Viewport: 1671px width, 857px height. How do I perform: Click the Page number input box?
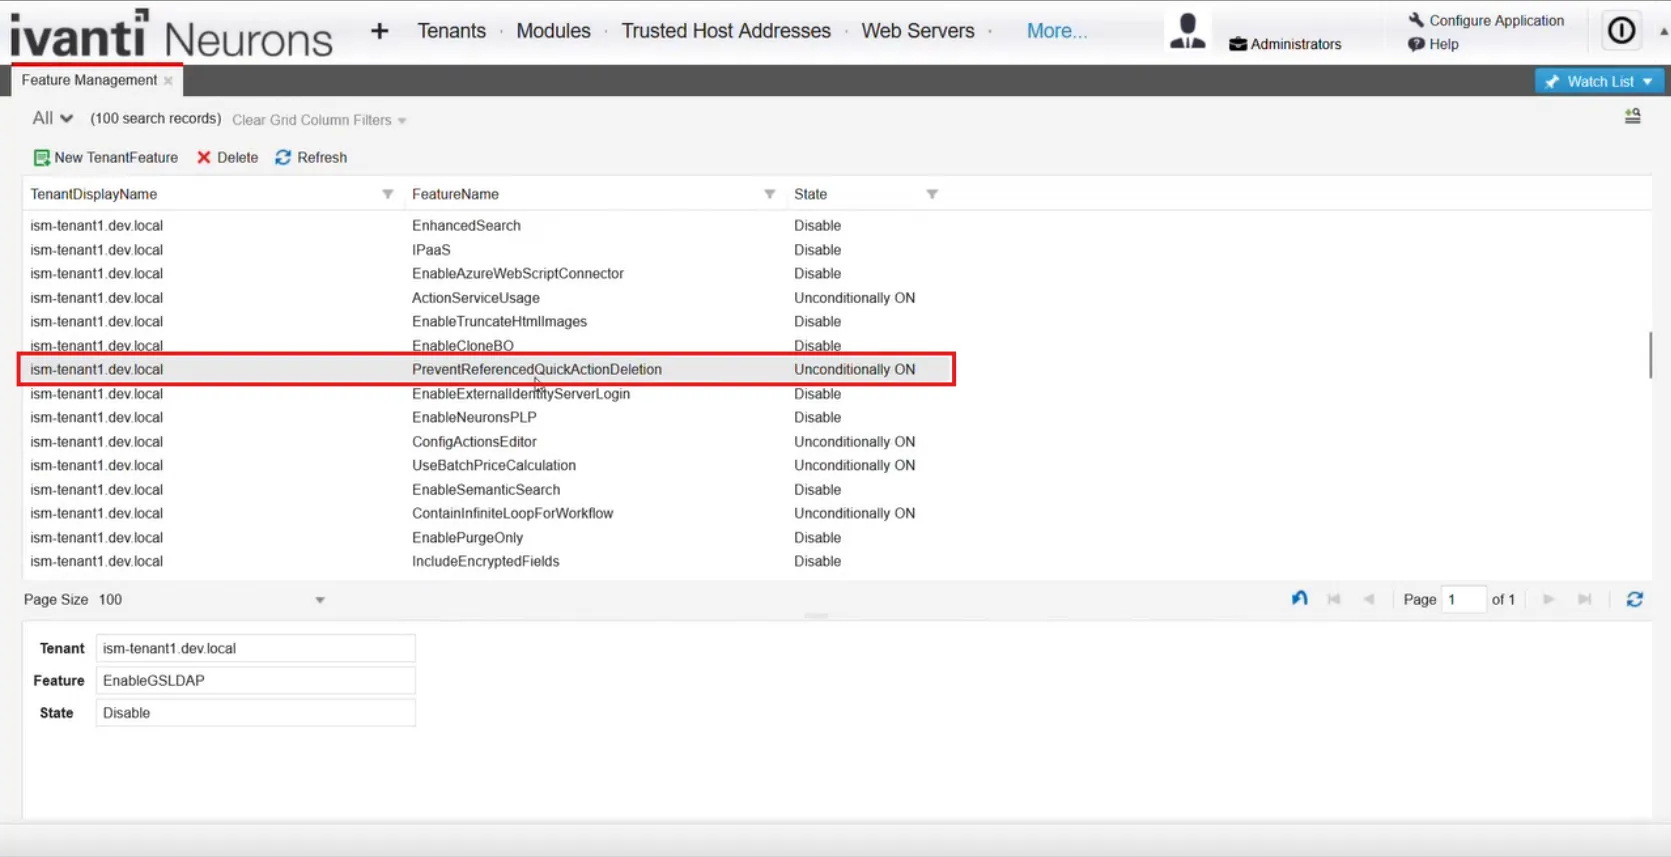1463,599
